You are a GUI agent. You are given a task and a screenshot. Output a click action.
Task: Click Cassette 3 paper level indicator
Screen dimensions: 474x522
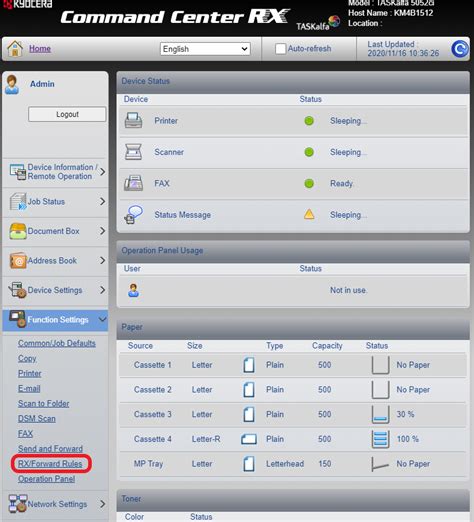(x=380, y=414)
